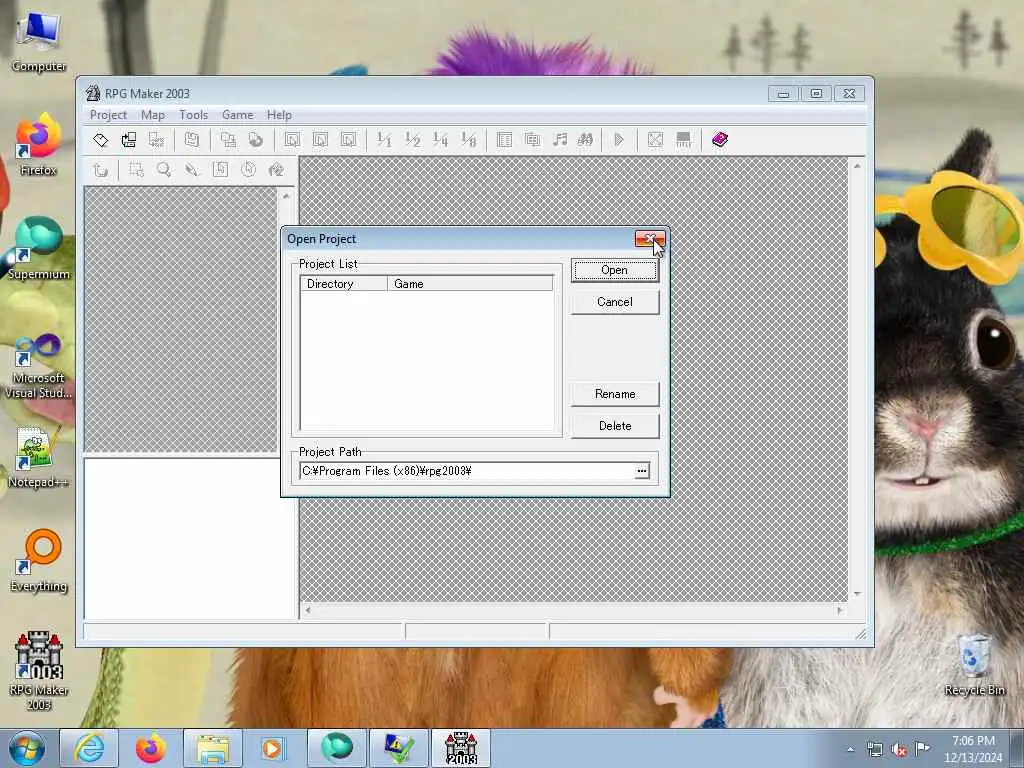Close the Open Project dialog with X
The width and height of the screenshot is (1024, 768).
click(x=650, y=239)
